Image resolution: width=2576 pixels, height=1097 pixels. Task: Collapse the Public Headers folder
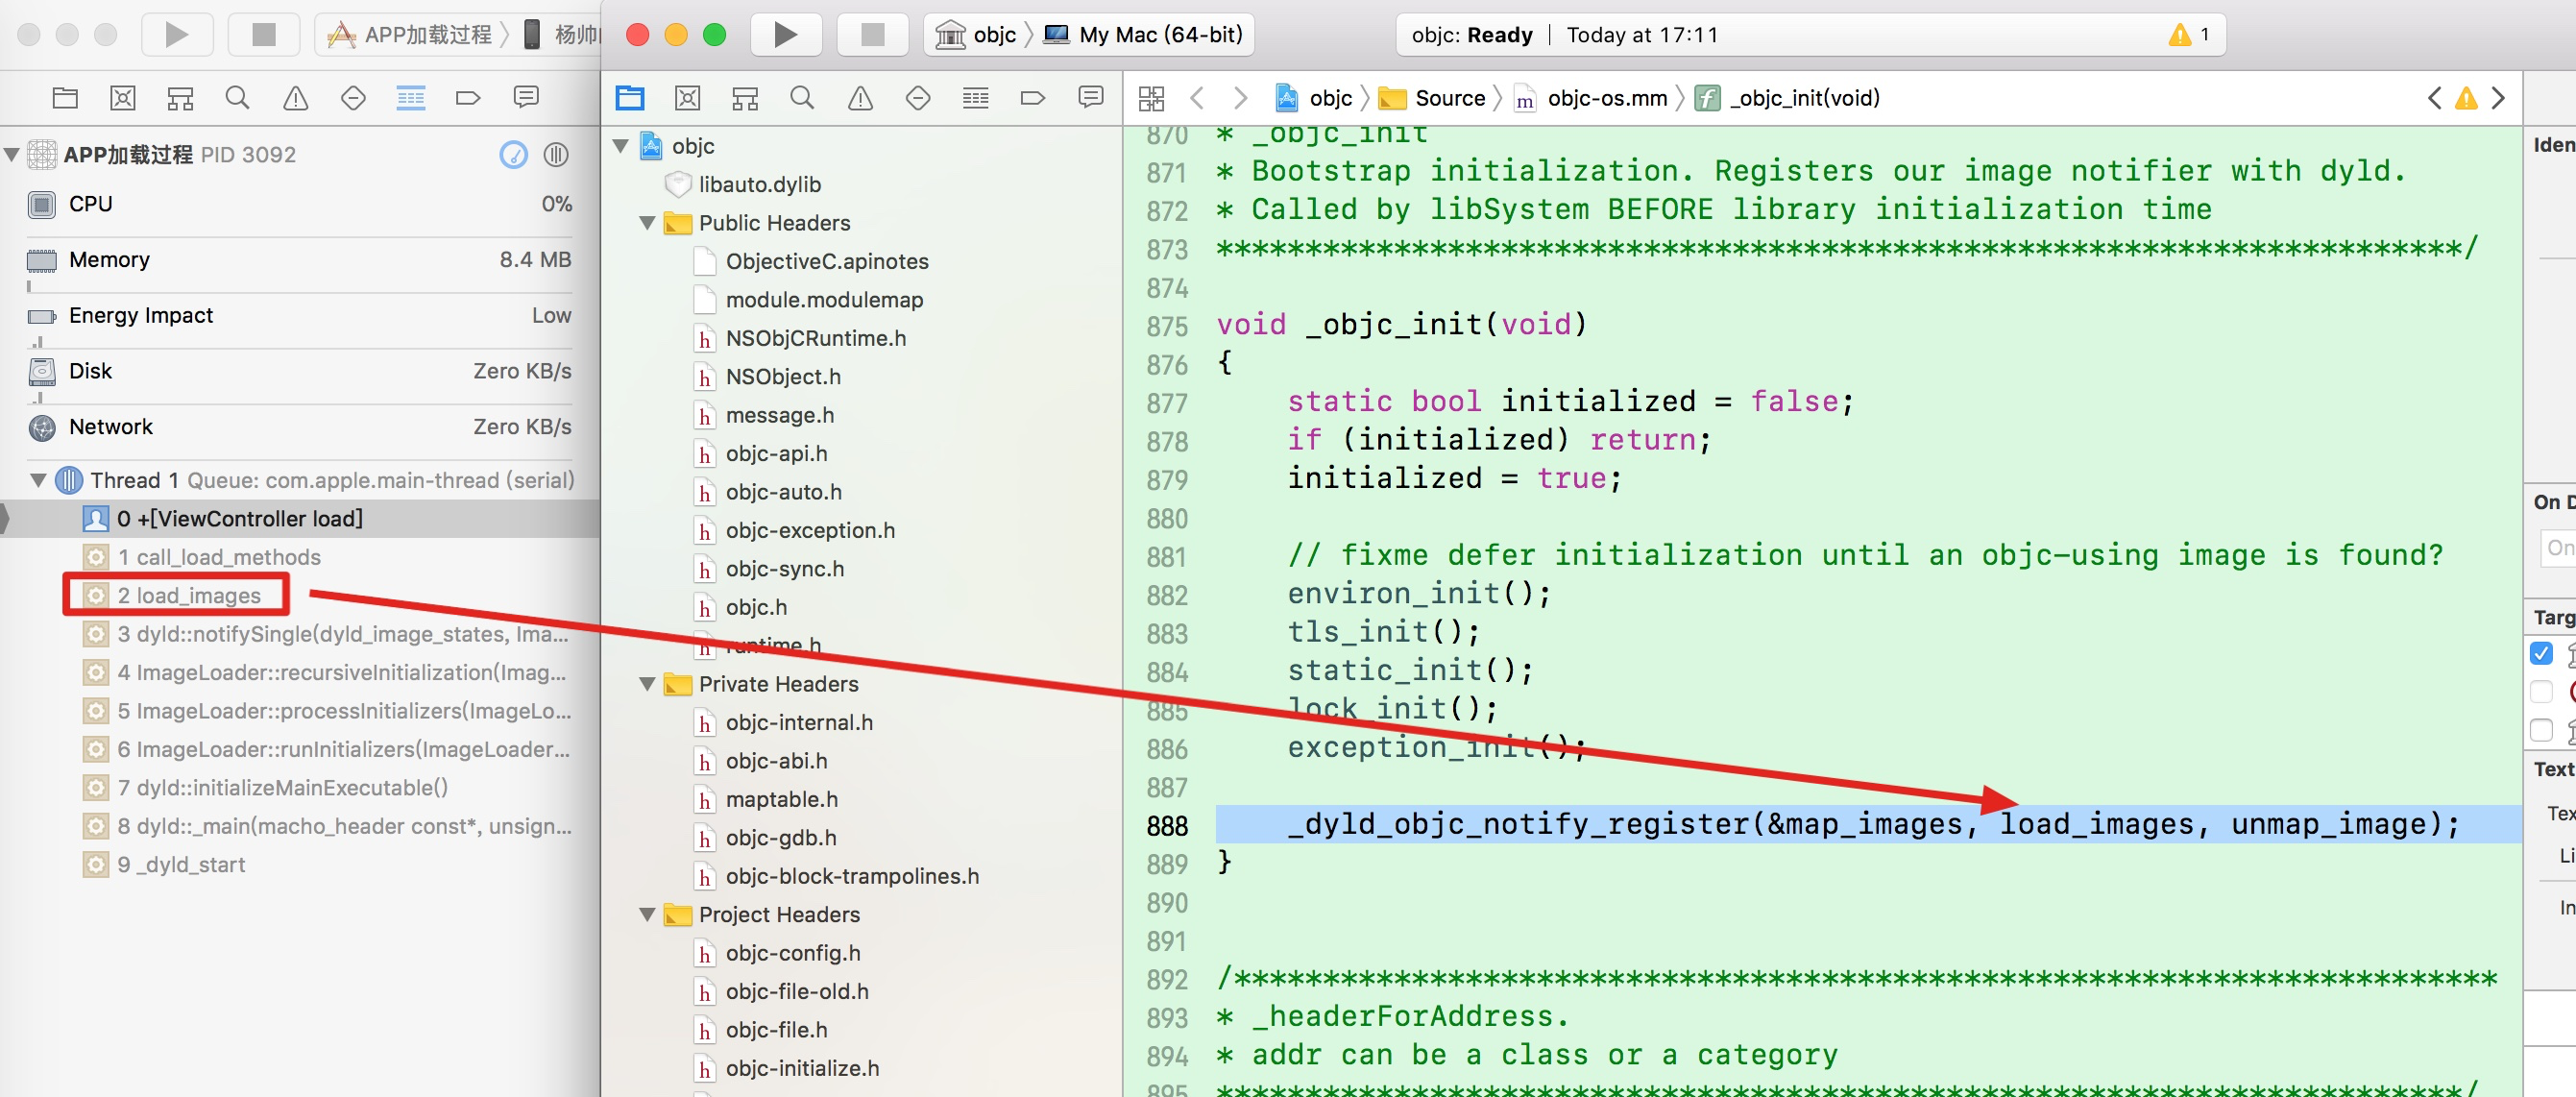tap(647, 223)
